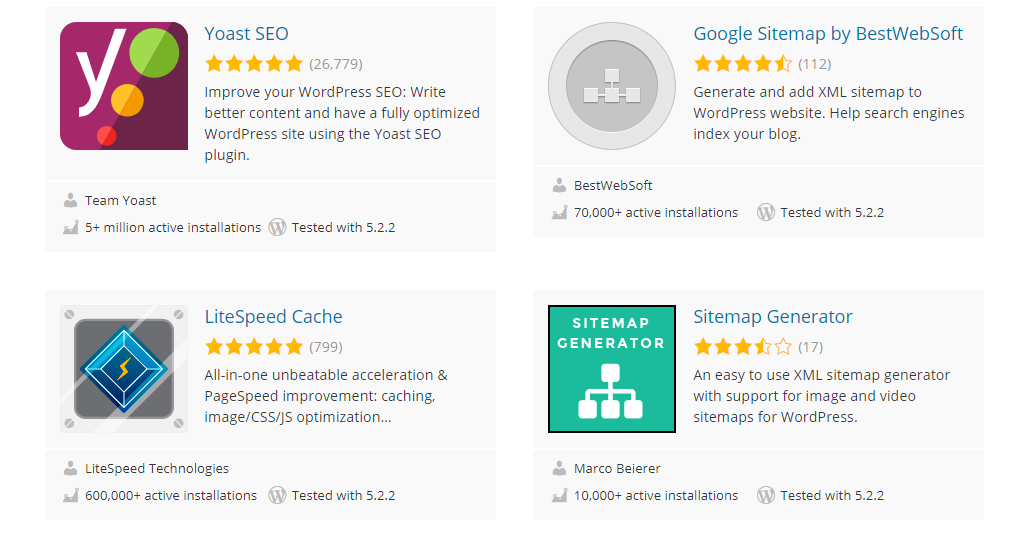
Task: Open Google Sitemap by BestWebSoft link
Action: point(828,34)
